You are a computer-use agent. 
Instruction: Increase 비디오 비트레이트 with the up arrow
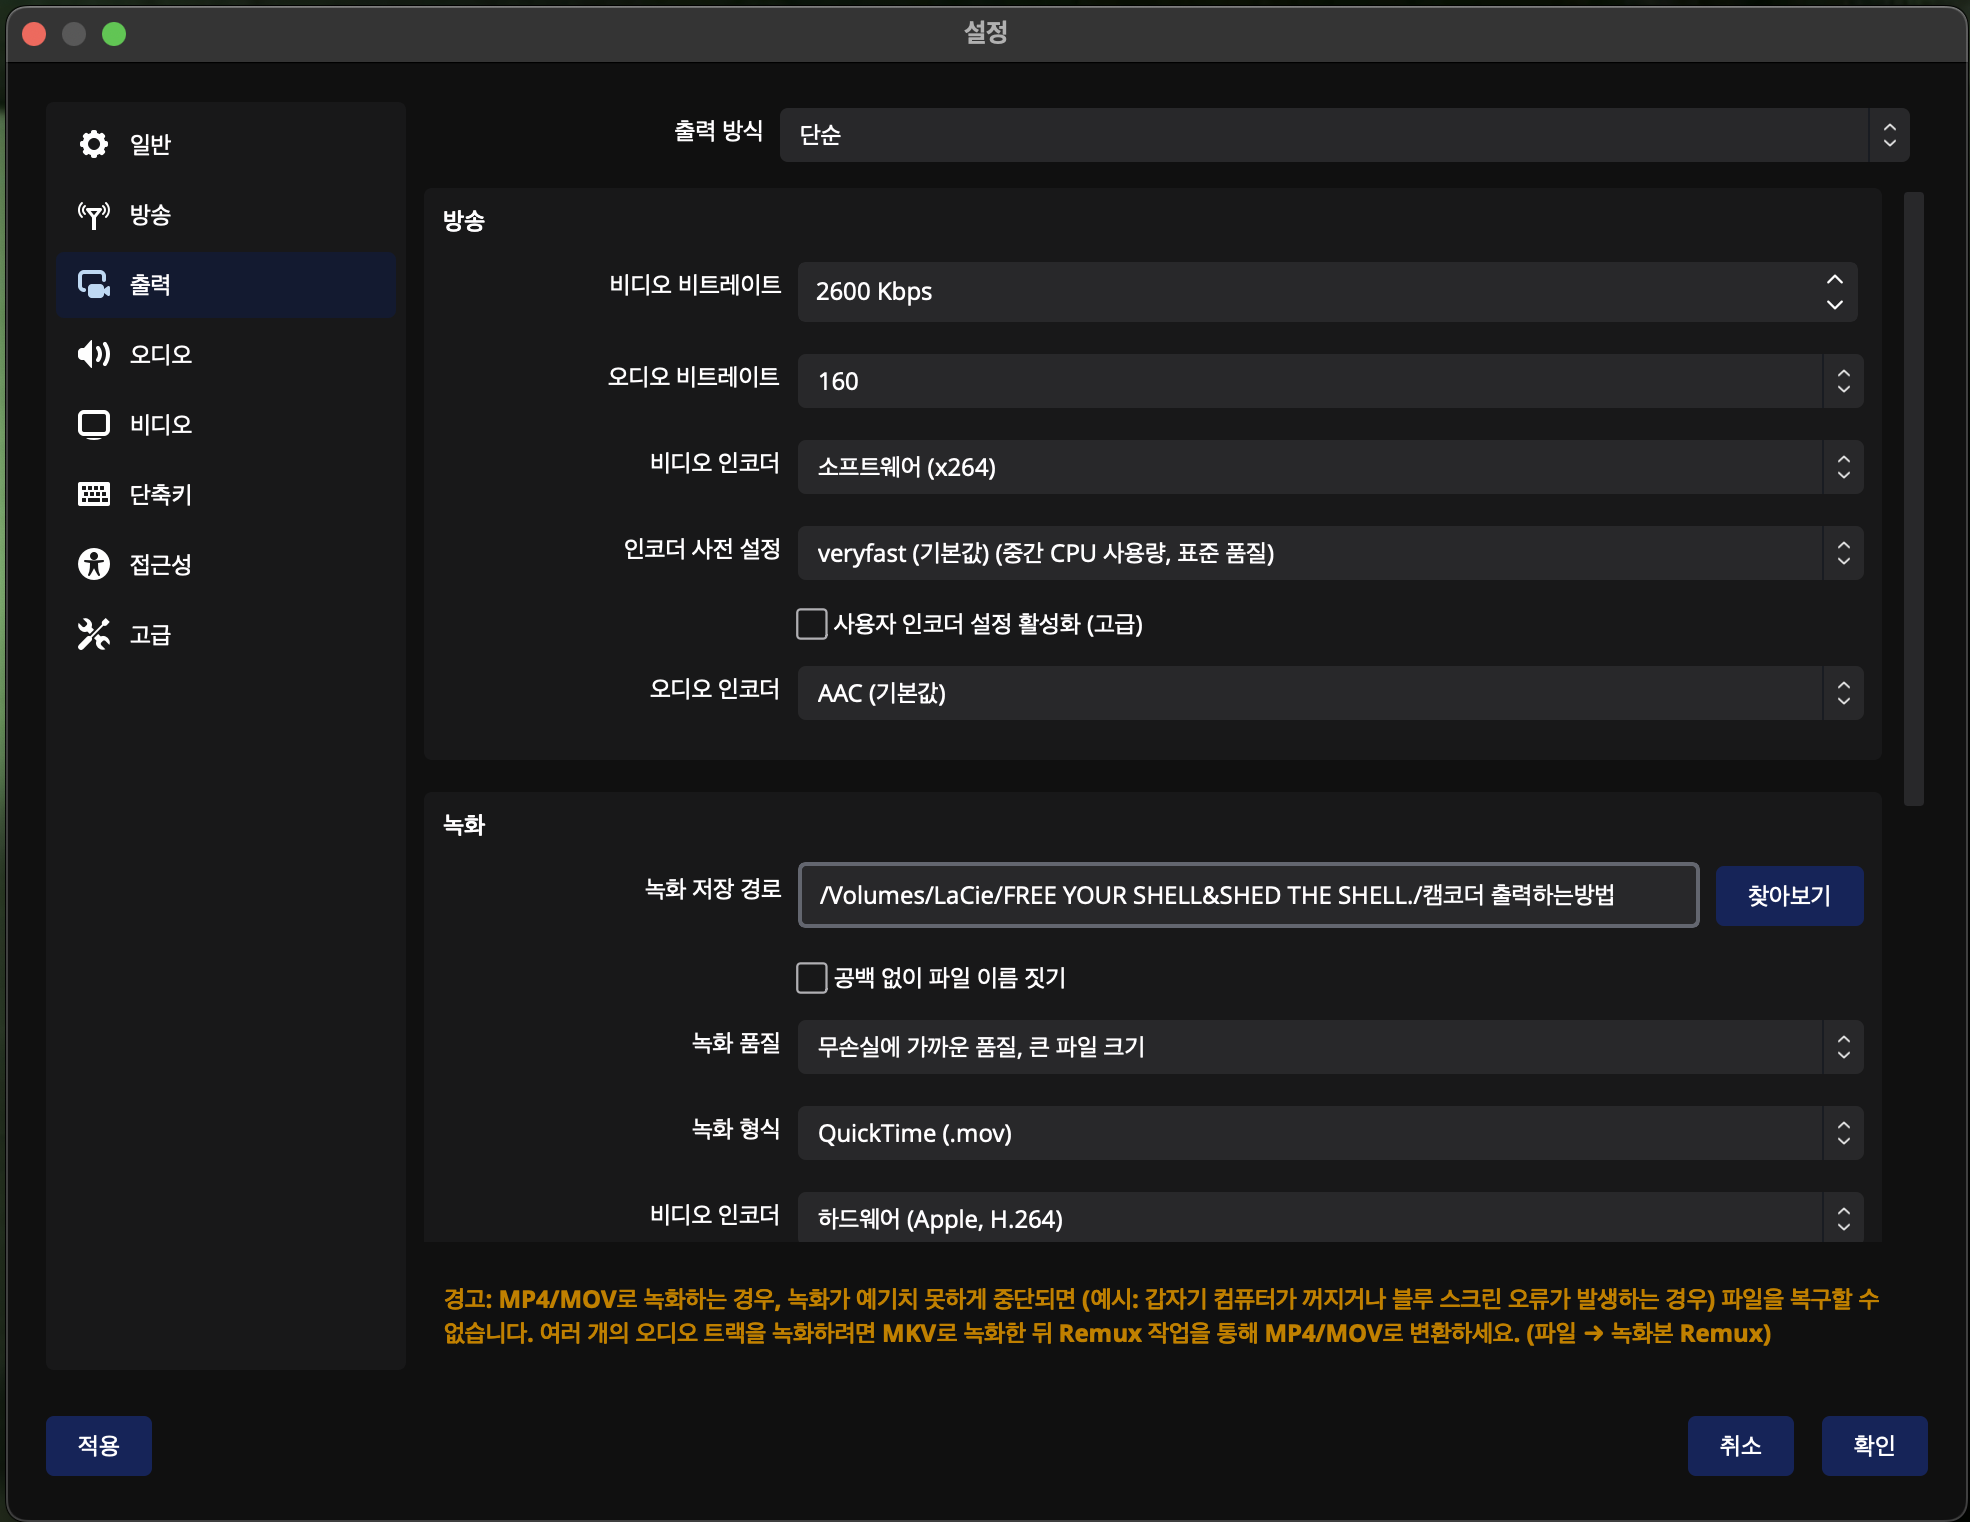coord(1834,280)
